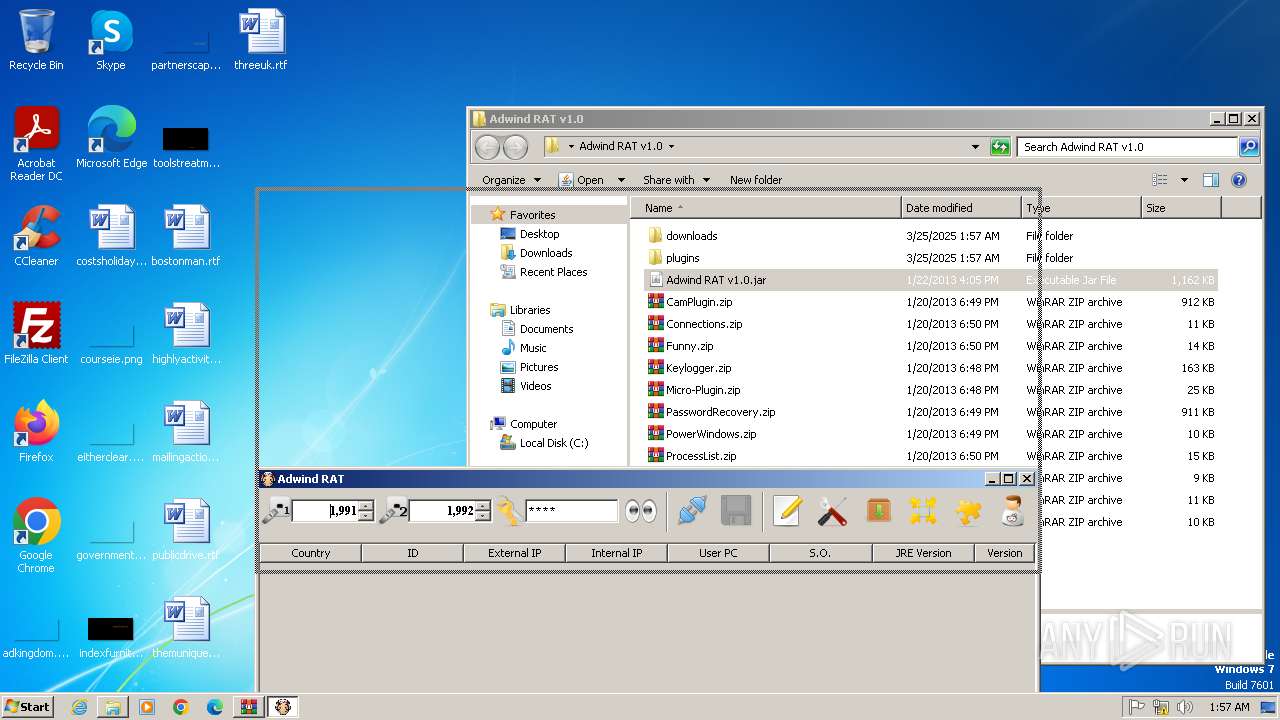Select the Keylogger.zip file
Screen dimensions: 1280x720
[698, 368]
